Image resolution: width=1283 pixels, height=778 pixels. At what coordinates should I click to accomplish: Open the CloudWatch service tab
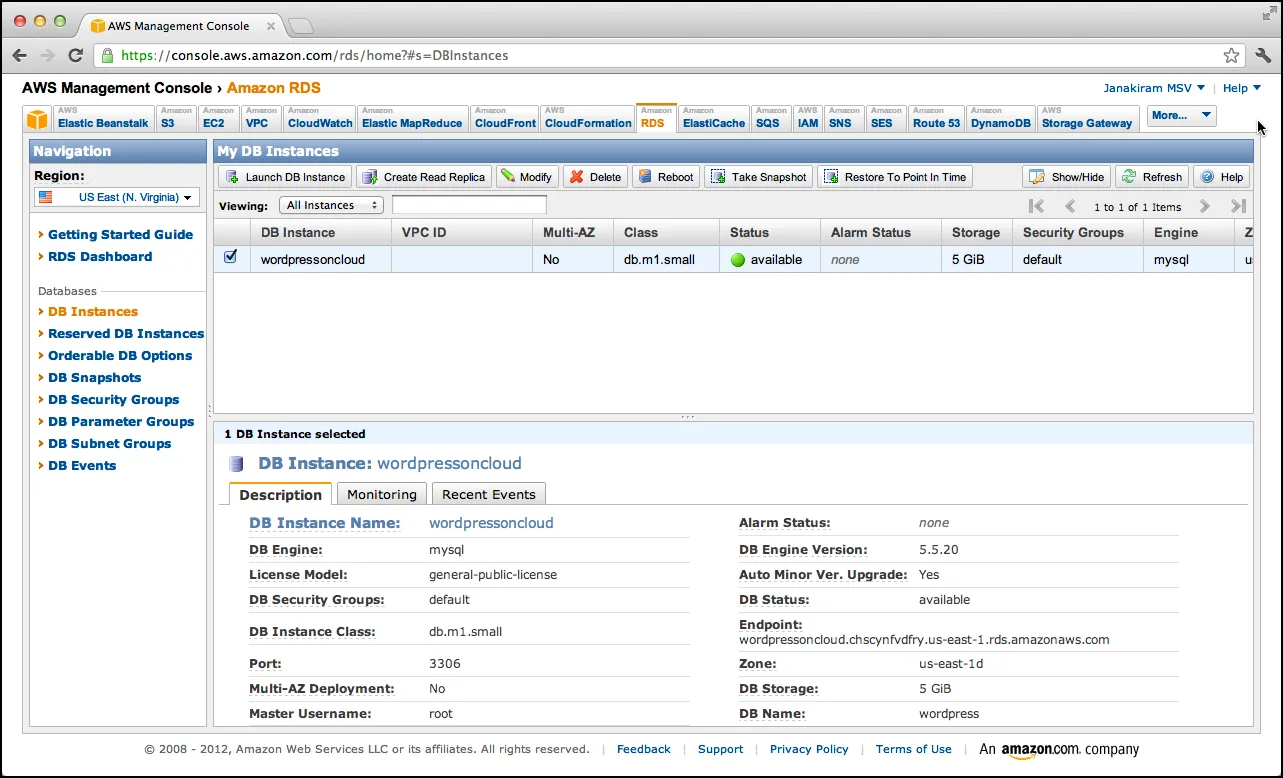coord(320,118)
